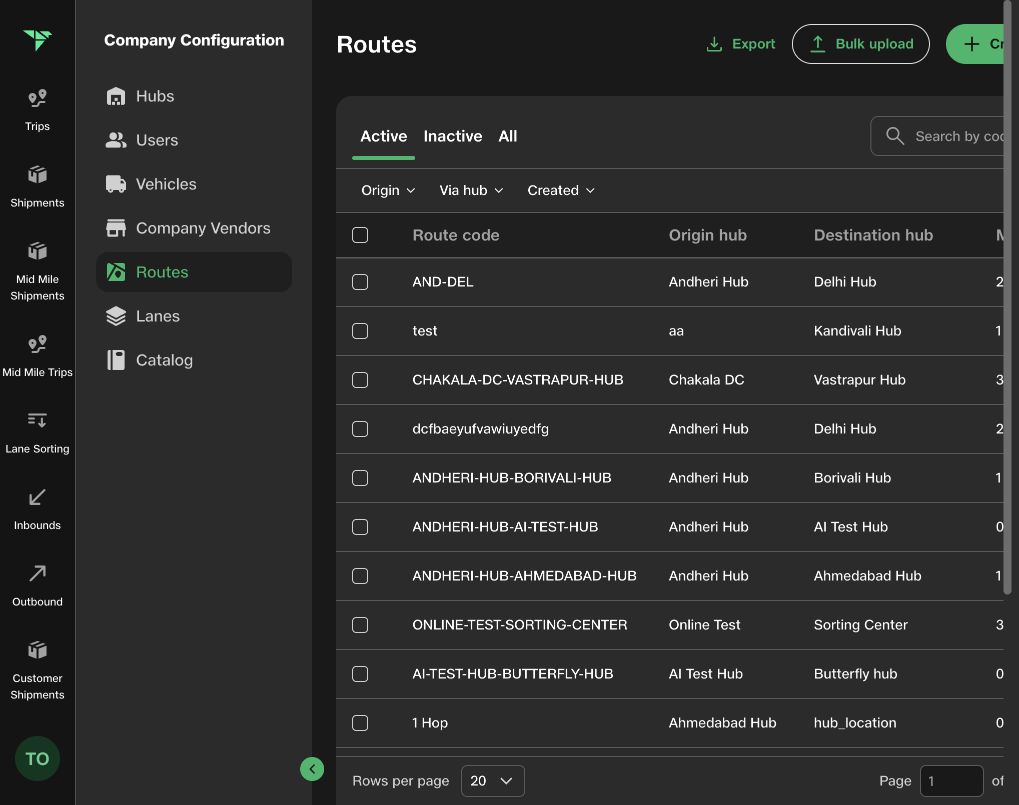This screenshot has width=1019, height=805.
Task: Collapse the configuration sidebar with green arrow
Action: click(x=312, y=769)
